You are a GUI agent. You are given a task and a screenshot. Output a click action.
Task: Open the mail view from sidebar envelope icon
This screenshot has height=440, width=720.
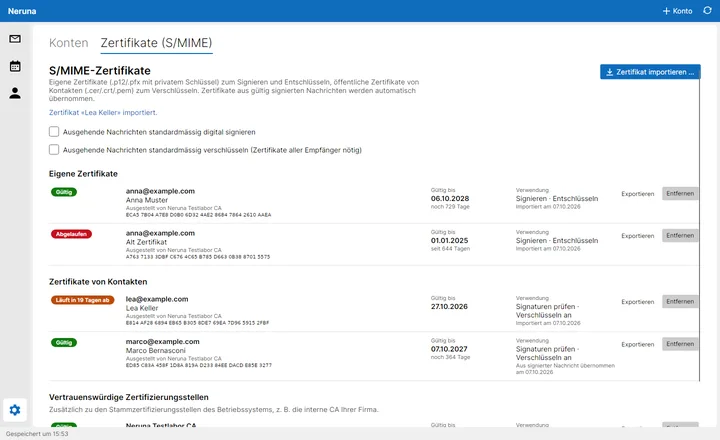pyautogui.click(x=15, y=39)
